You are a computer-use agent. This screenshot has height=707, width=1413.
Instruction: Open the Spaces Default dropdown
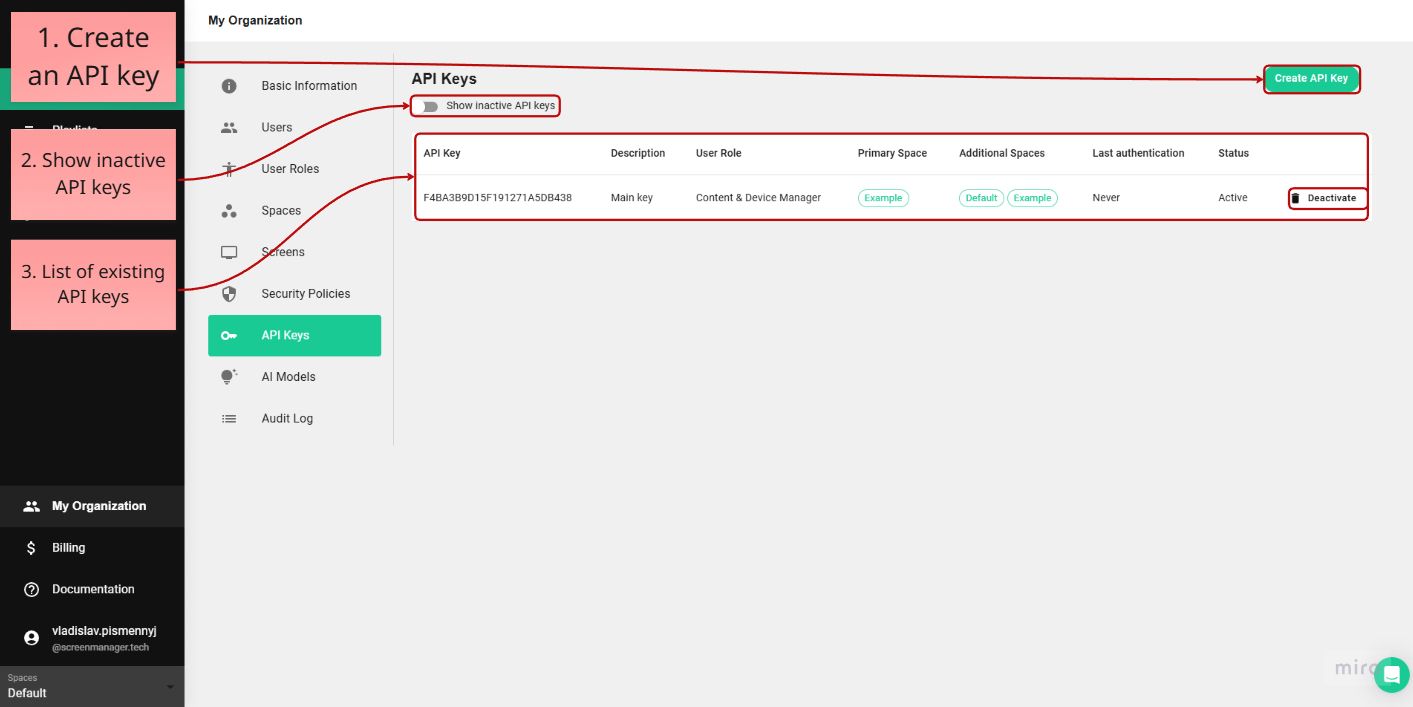(92, 686)
